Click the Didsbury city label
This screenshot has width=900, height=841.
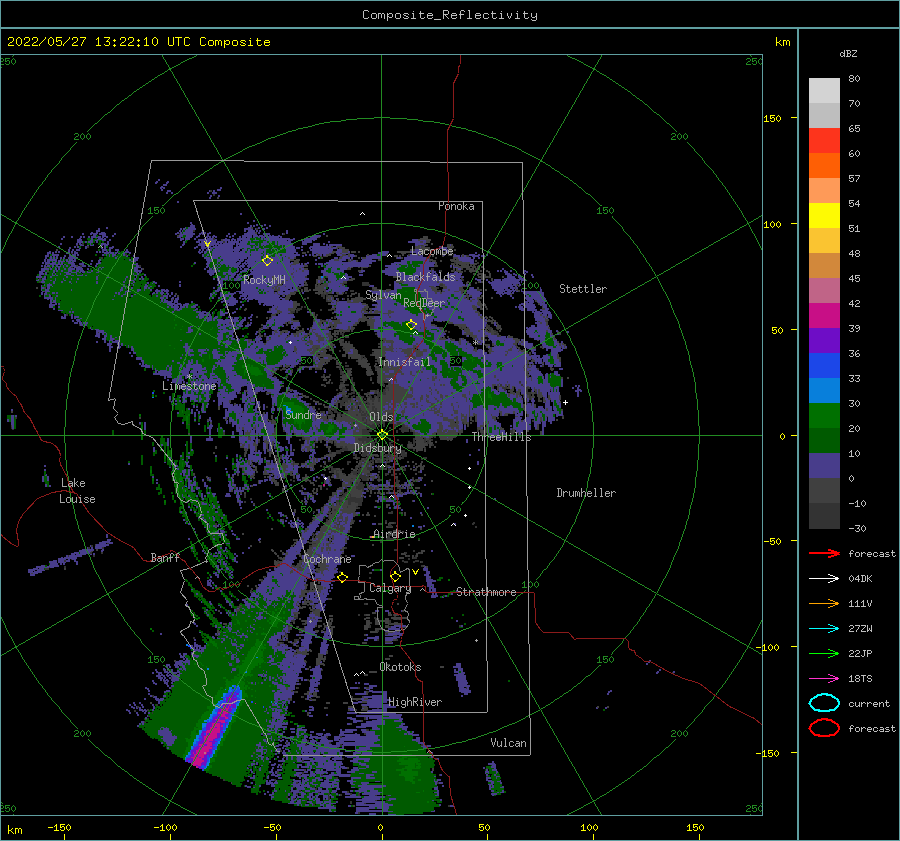pyautogui.click(x=377, y=448)
